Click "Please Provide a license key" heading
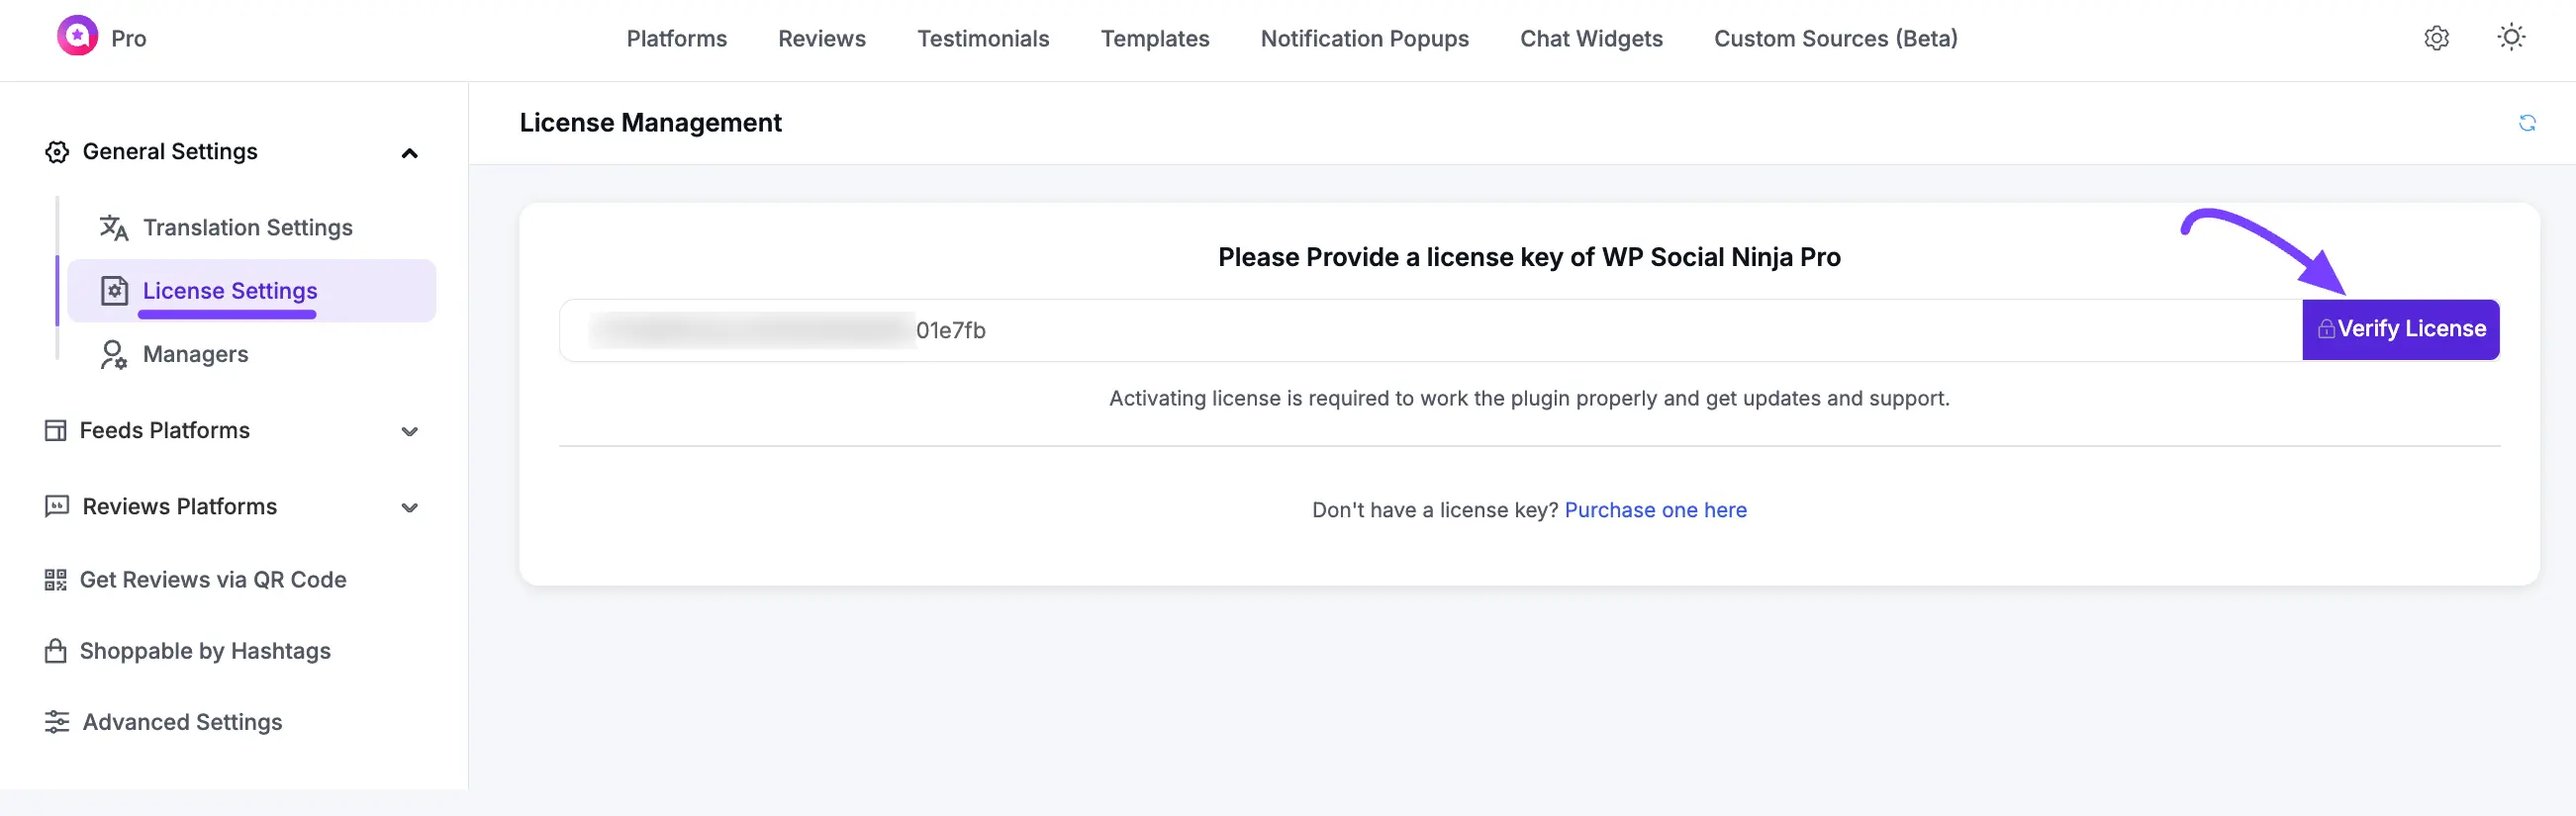 tap(1528, 258)
